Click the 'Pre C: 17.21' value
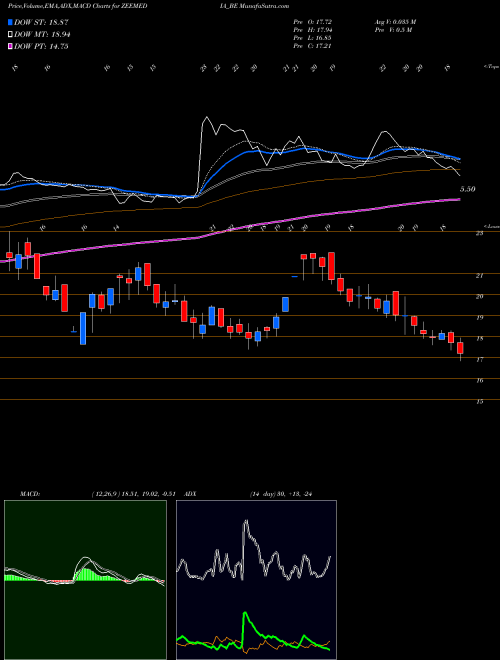The height and width of the screenshot is (660, 500). point(314,46)
